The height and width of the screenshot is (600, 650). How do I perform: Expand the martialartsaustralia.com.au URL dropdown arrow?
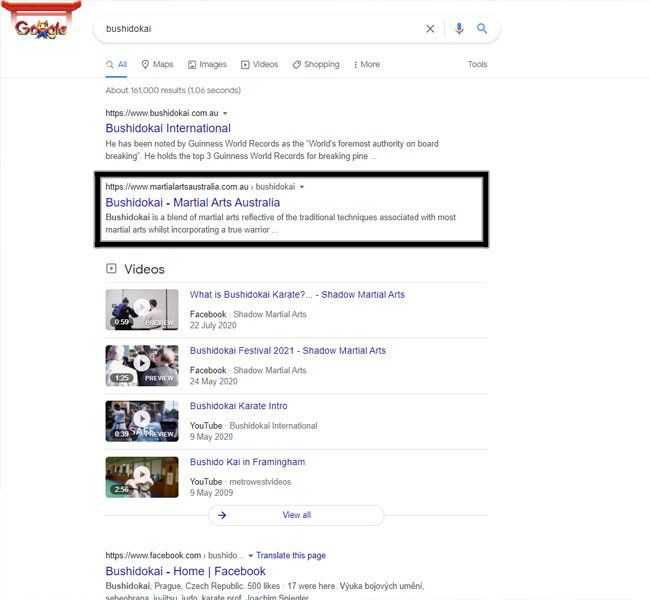coord(302,187)
